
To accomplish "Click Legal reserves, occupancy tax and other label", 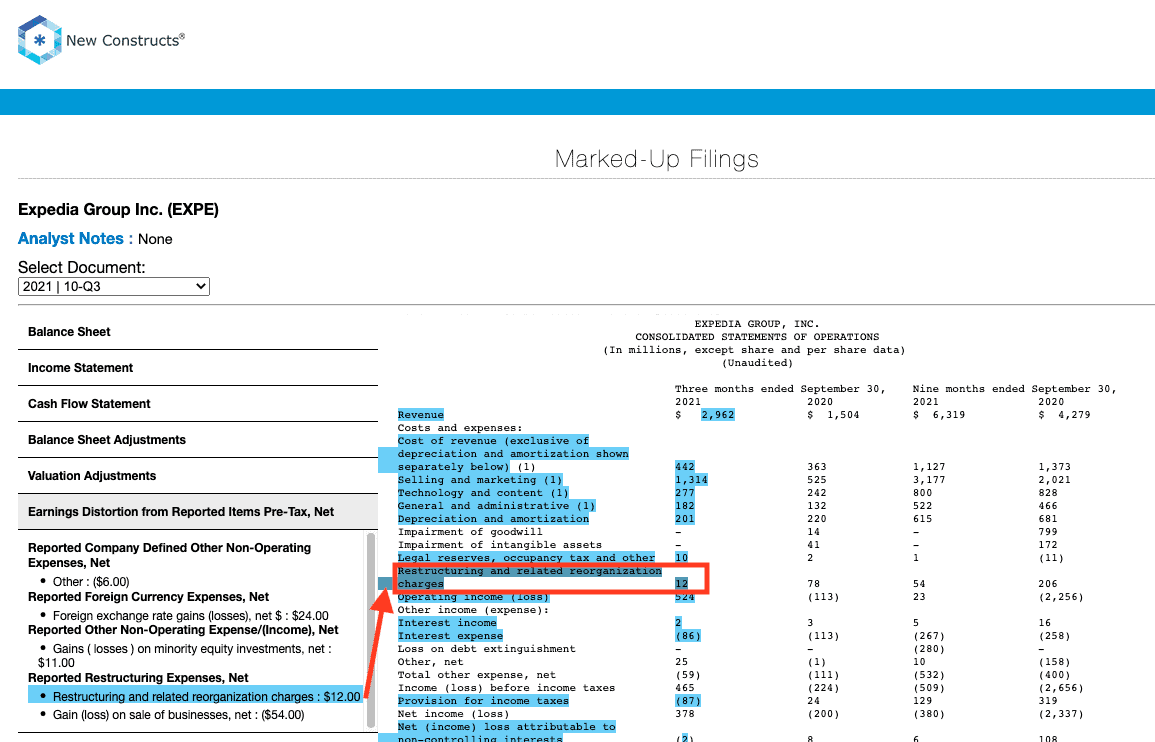I will coord(526,558).
